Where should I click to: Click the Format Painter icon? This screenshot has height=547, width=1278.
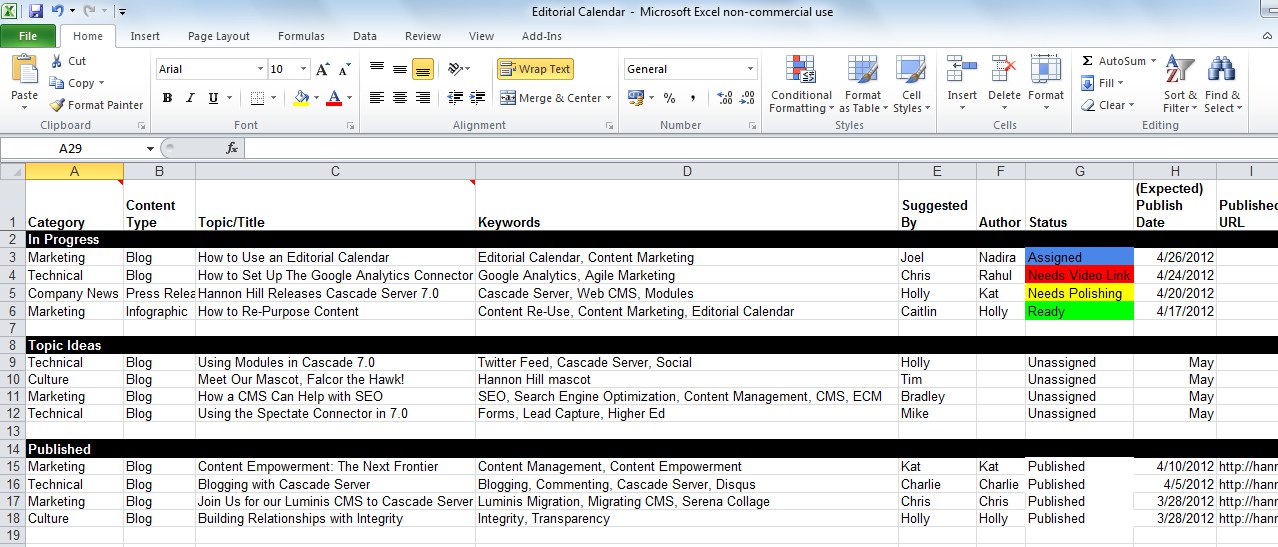coord(58,105)
